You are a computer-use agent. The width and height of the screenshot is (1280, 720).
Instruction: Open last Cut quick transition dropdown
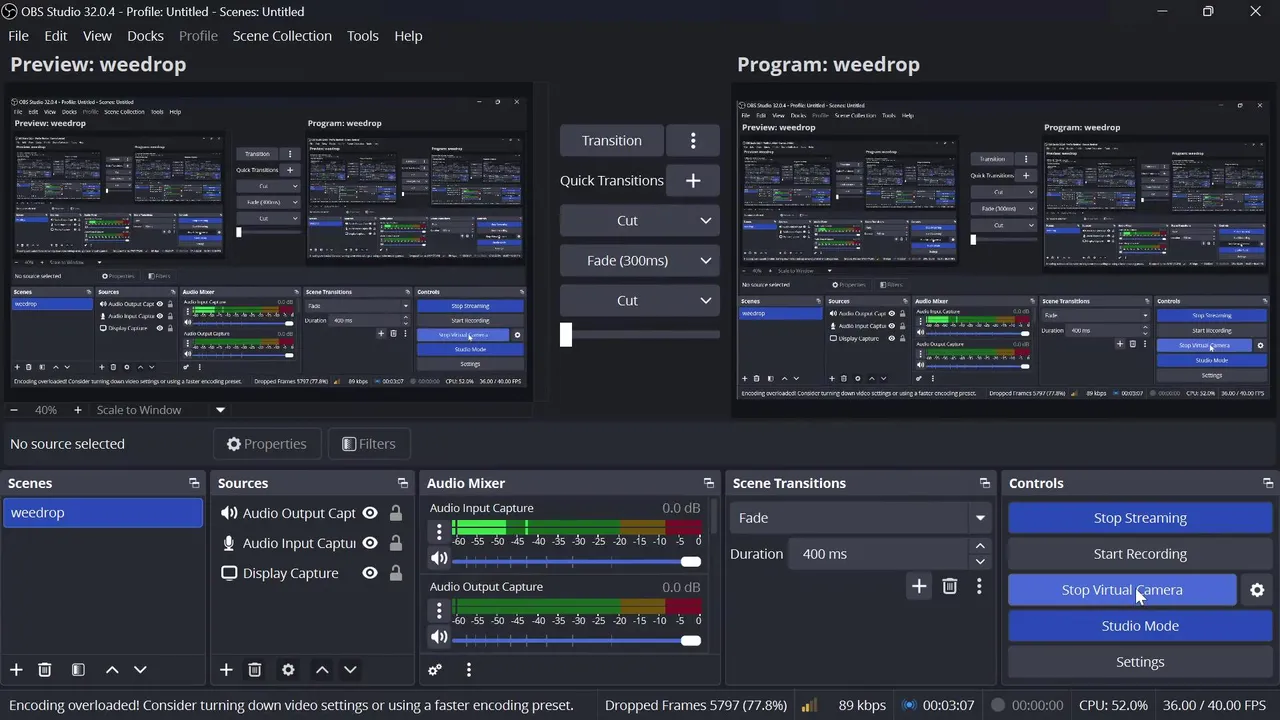pyautogui.click(x=639, y=300)
